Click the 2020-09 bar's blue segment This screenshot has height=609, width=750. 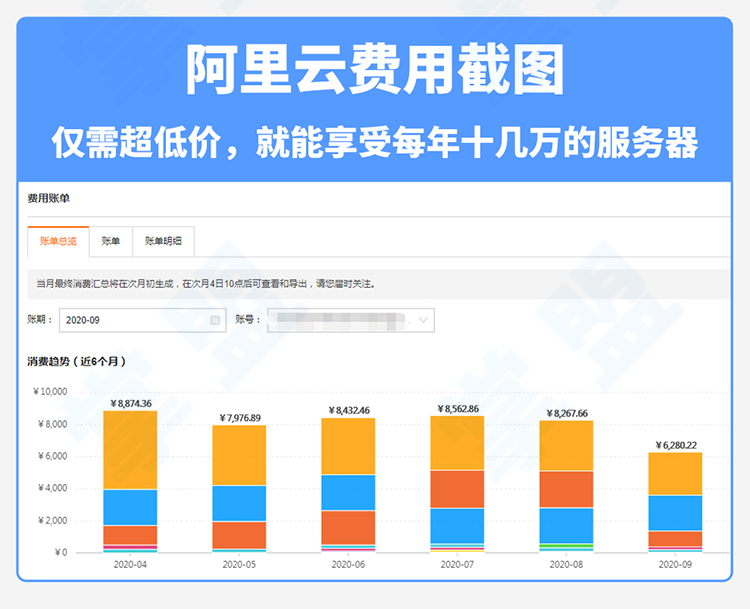[x=675, y=513]
